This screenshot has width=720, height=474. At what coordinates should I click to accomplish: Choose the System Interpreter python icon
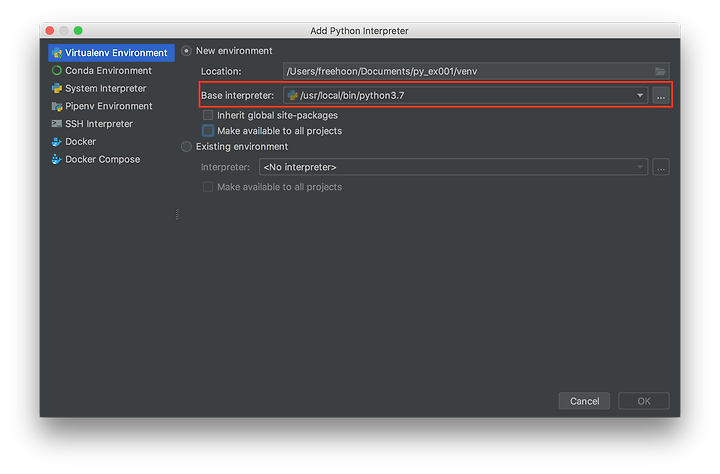(x=57, y=88)
